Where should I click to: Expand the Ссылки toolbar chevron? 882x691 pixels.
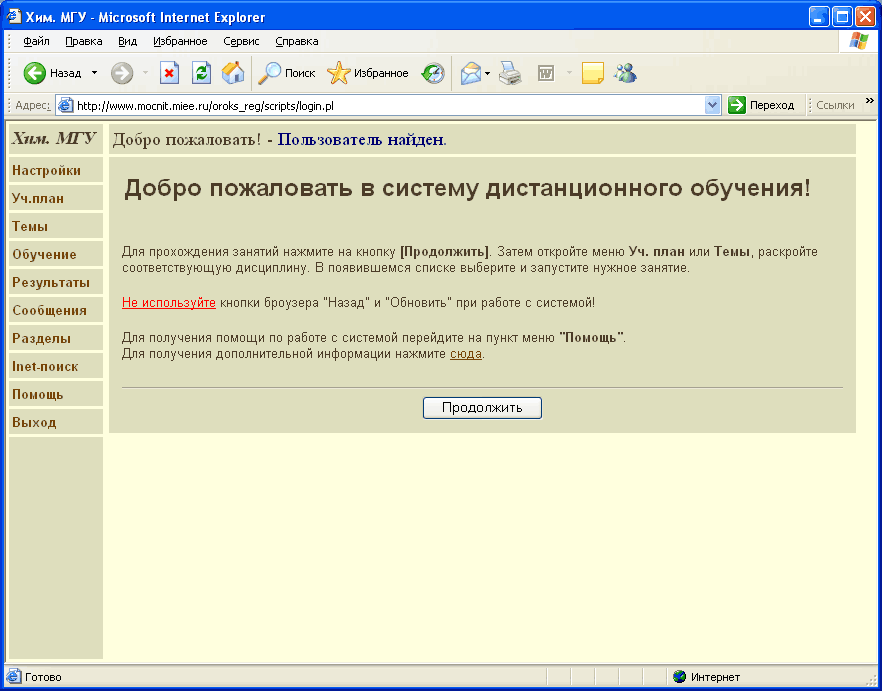870,101
